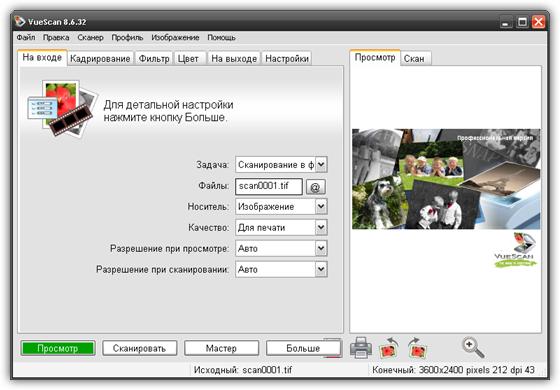
Task: Click the VueScan title bar app icon
Action: click(20, 22)
